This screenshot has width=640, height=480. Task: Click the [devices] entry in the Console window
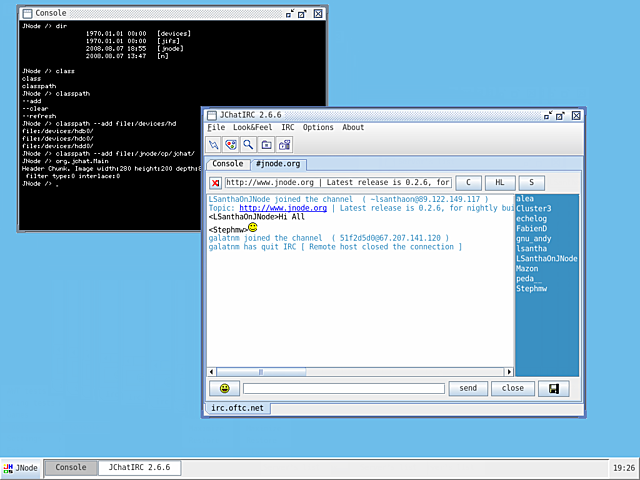pyautogui.click(x=174, y=33)
